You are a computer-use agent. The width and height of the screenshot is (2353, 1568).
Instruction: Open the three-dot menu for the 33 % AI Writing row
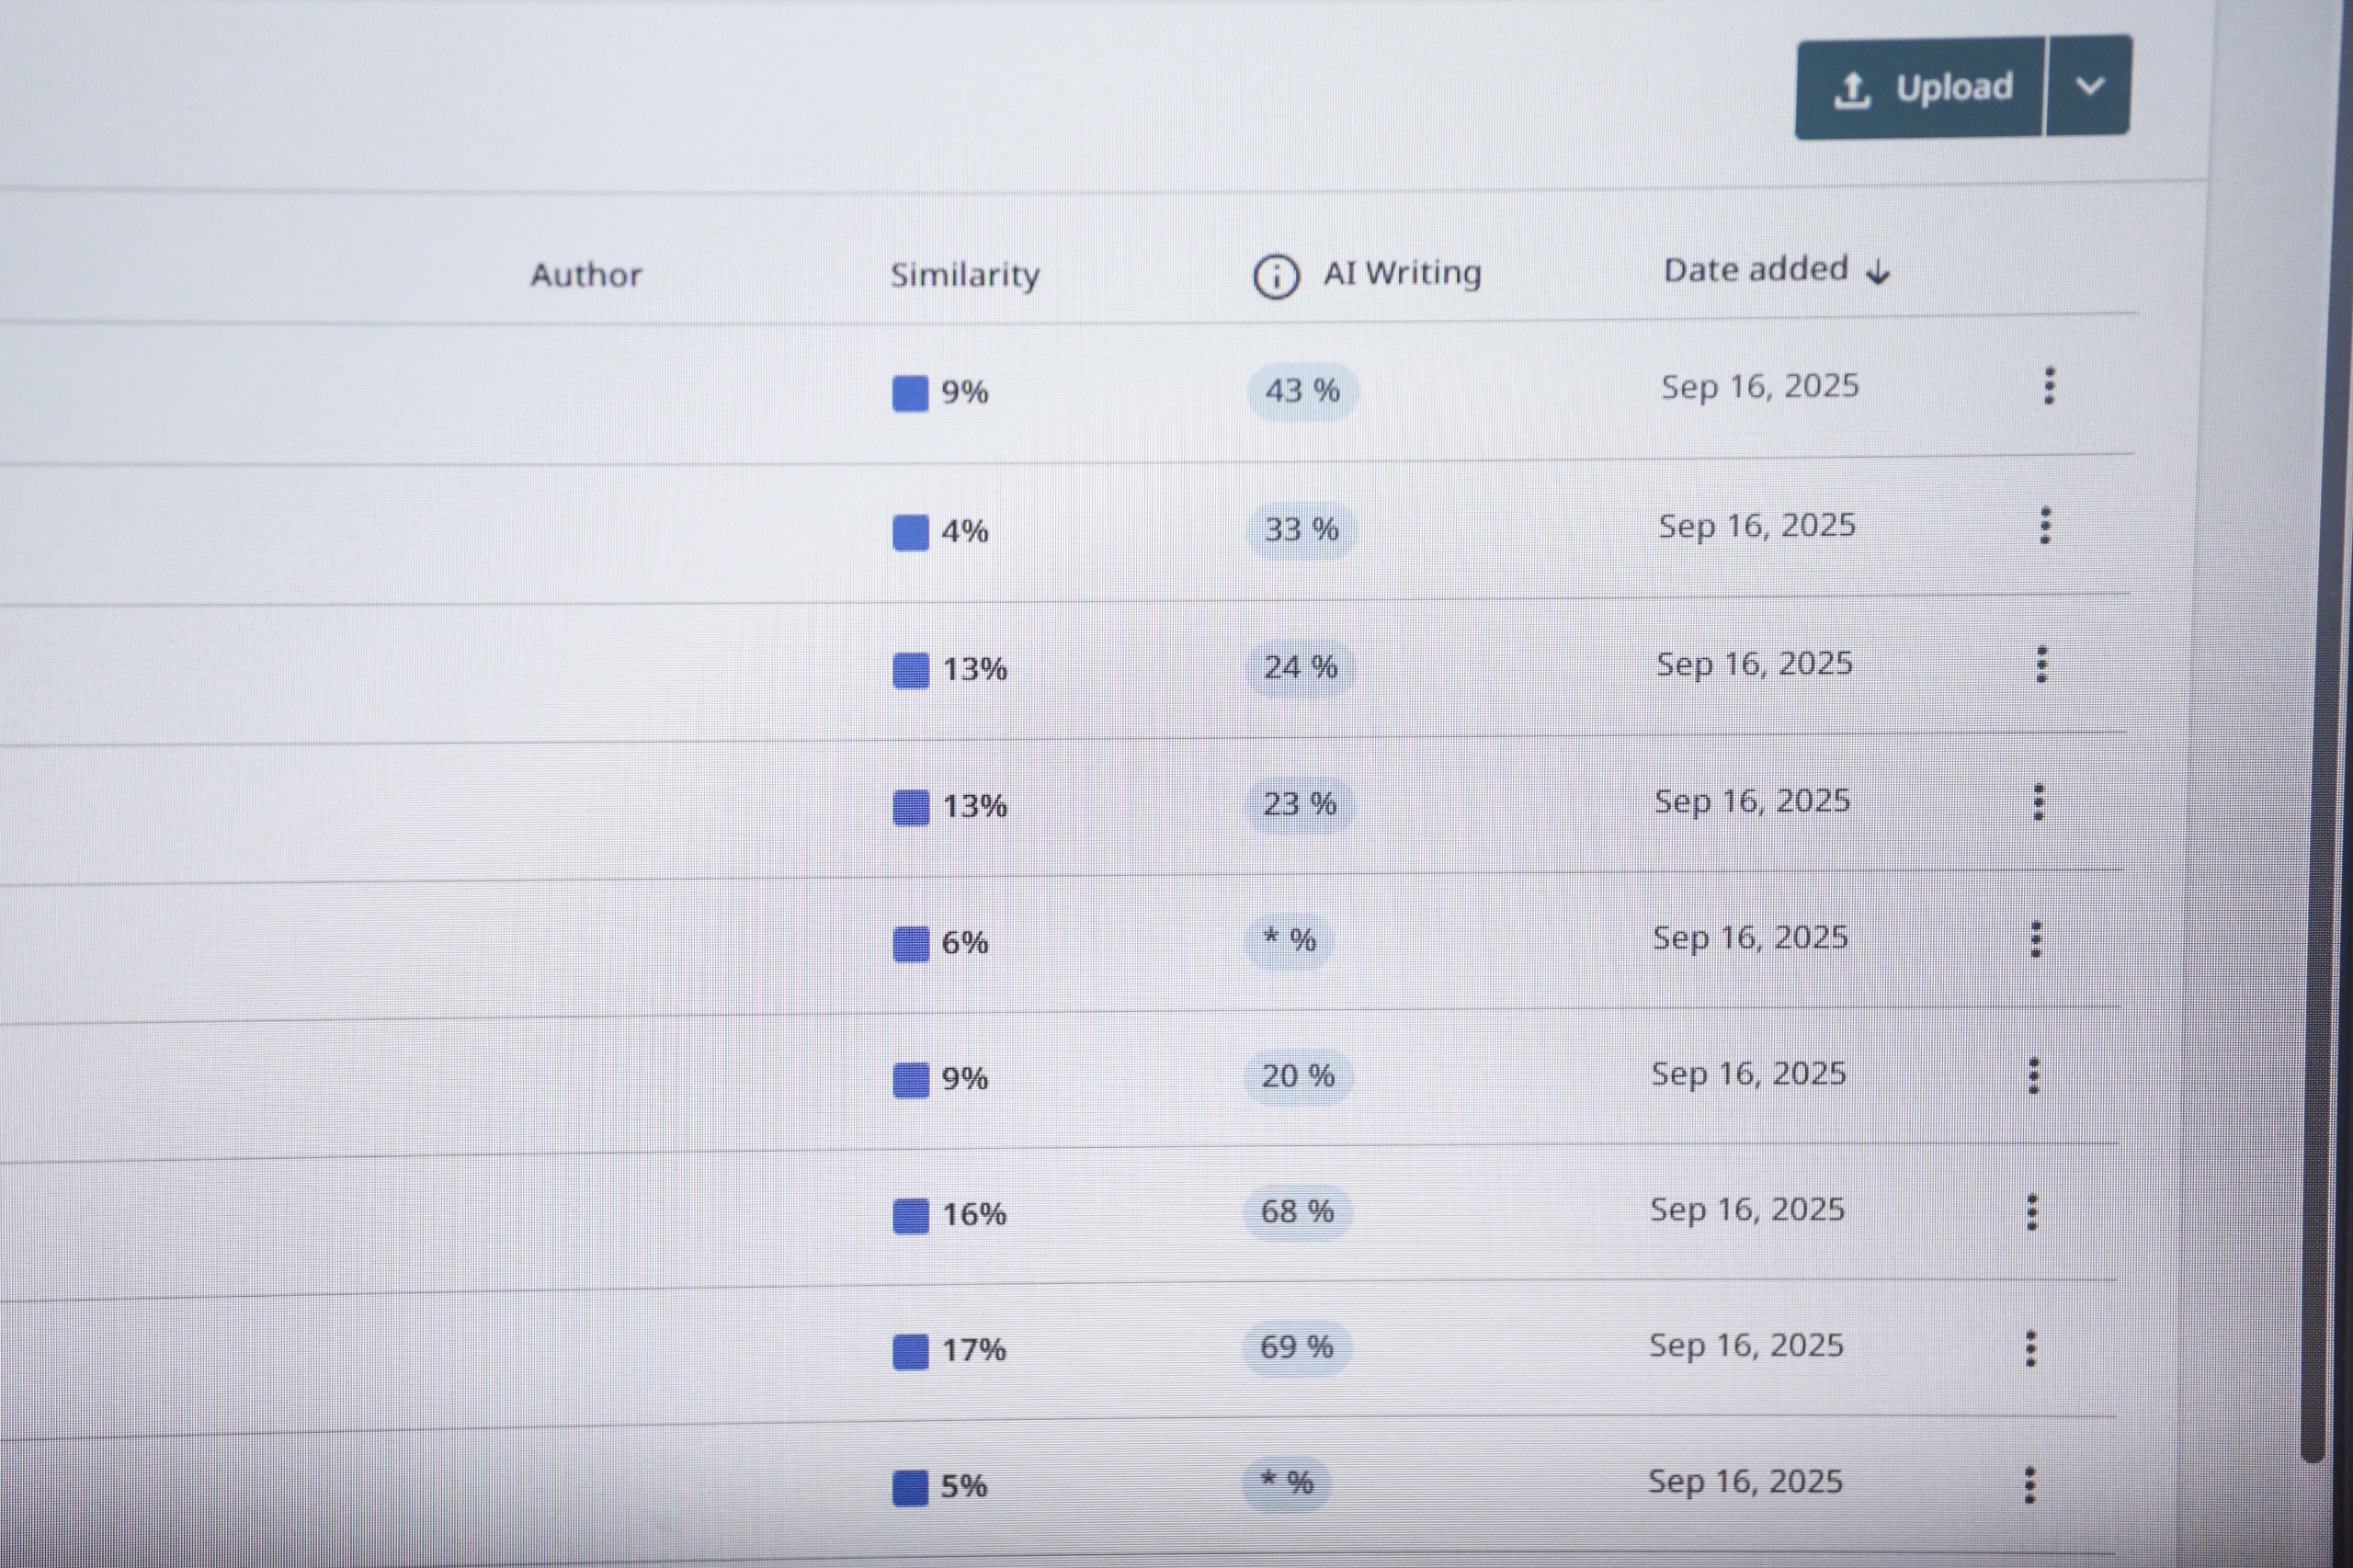pos(2045,526)
